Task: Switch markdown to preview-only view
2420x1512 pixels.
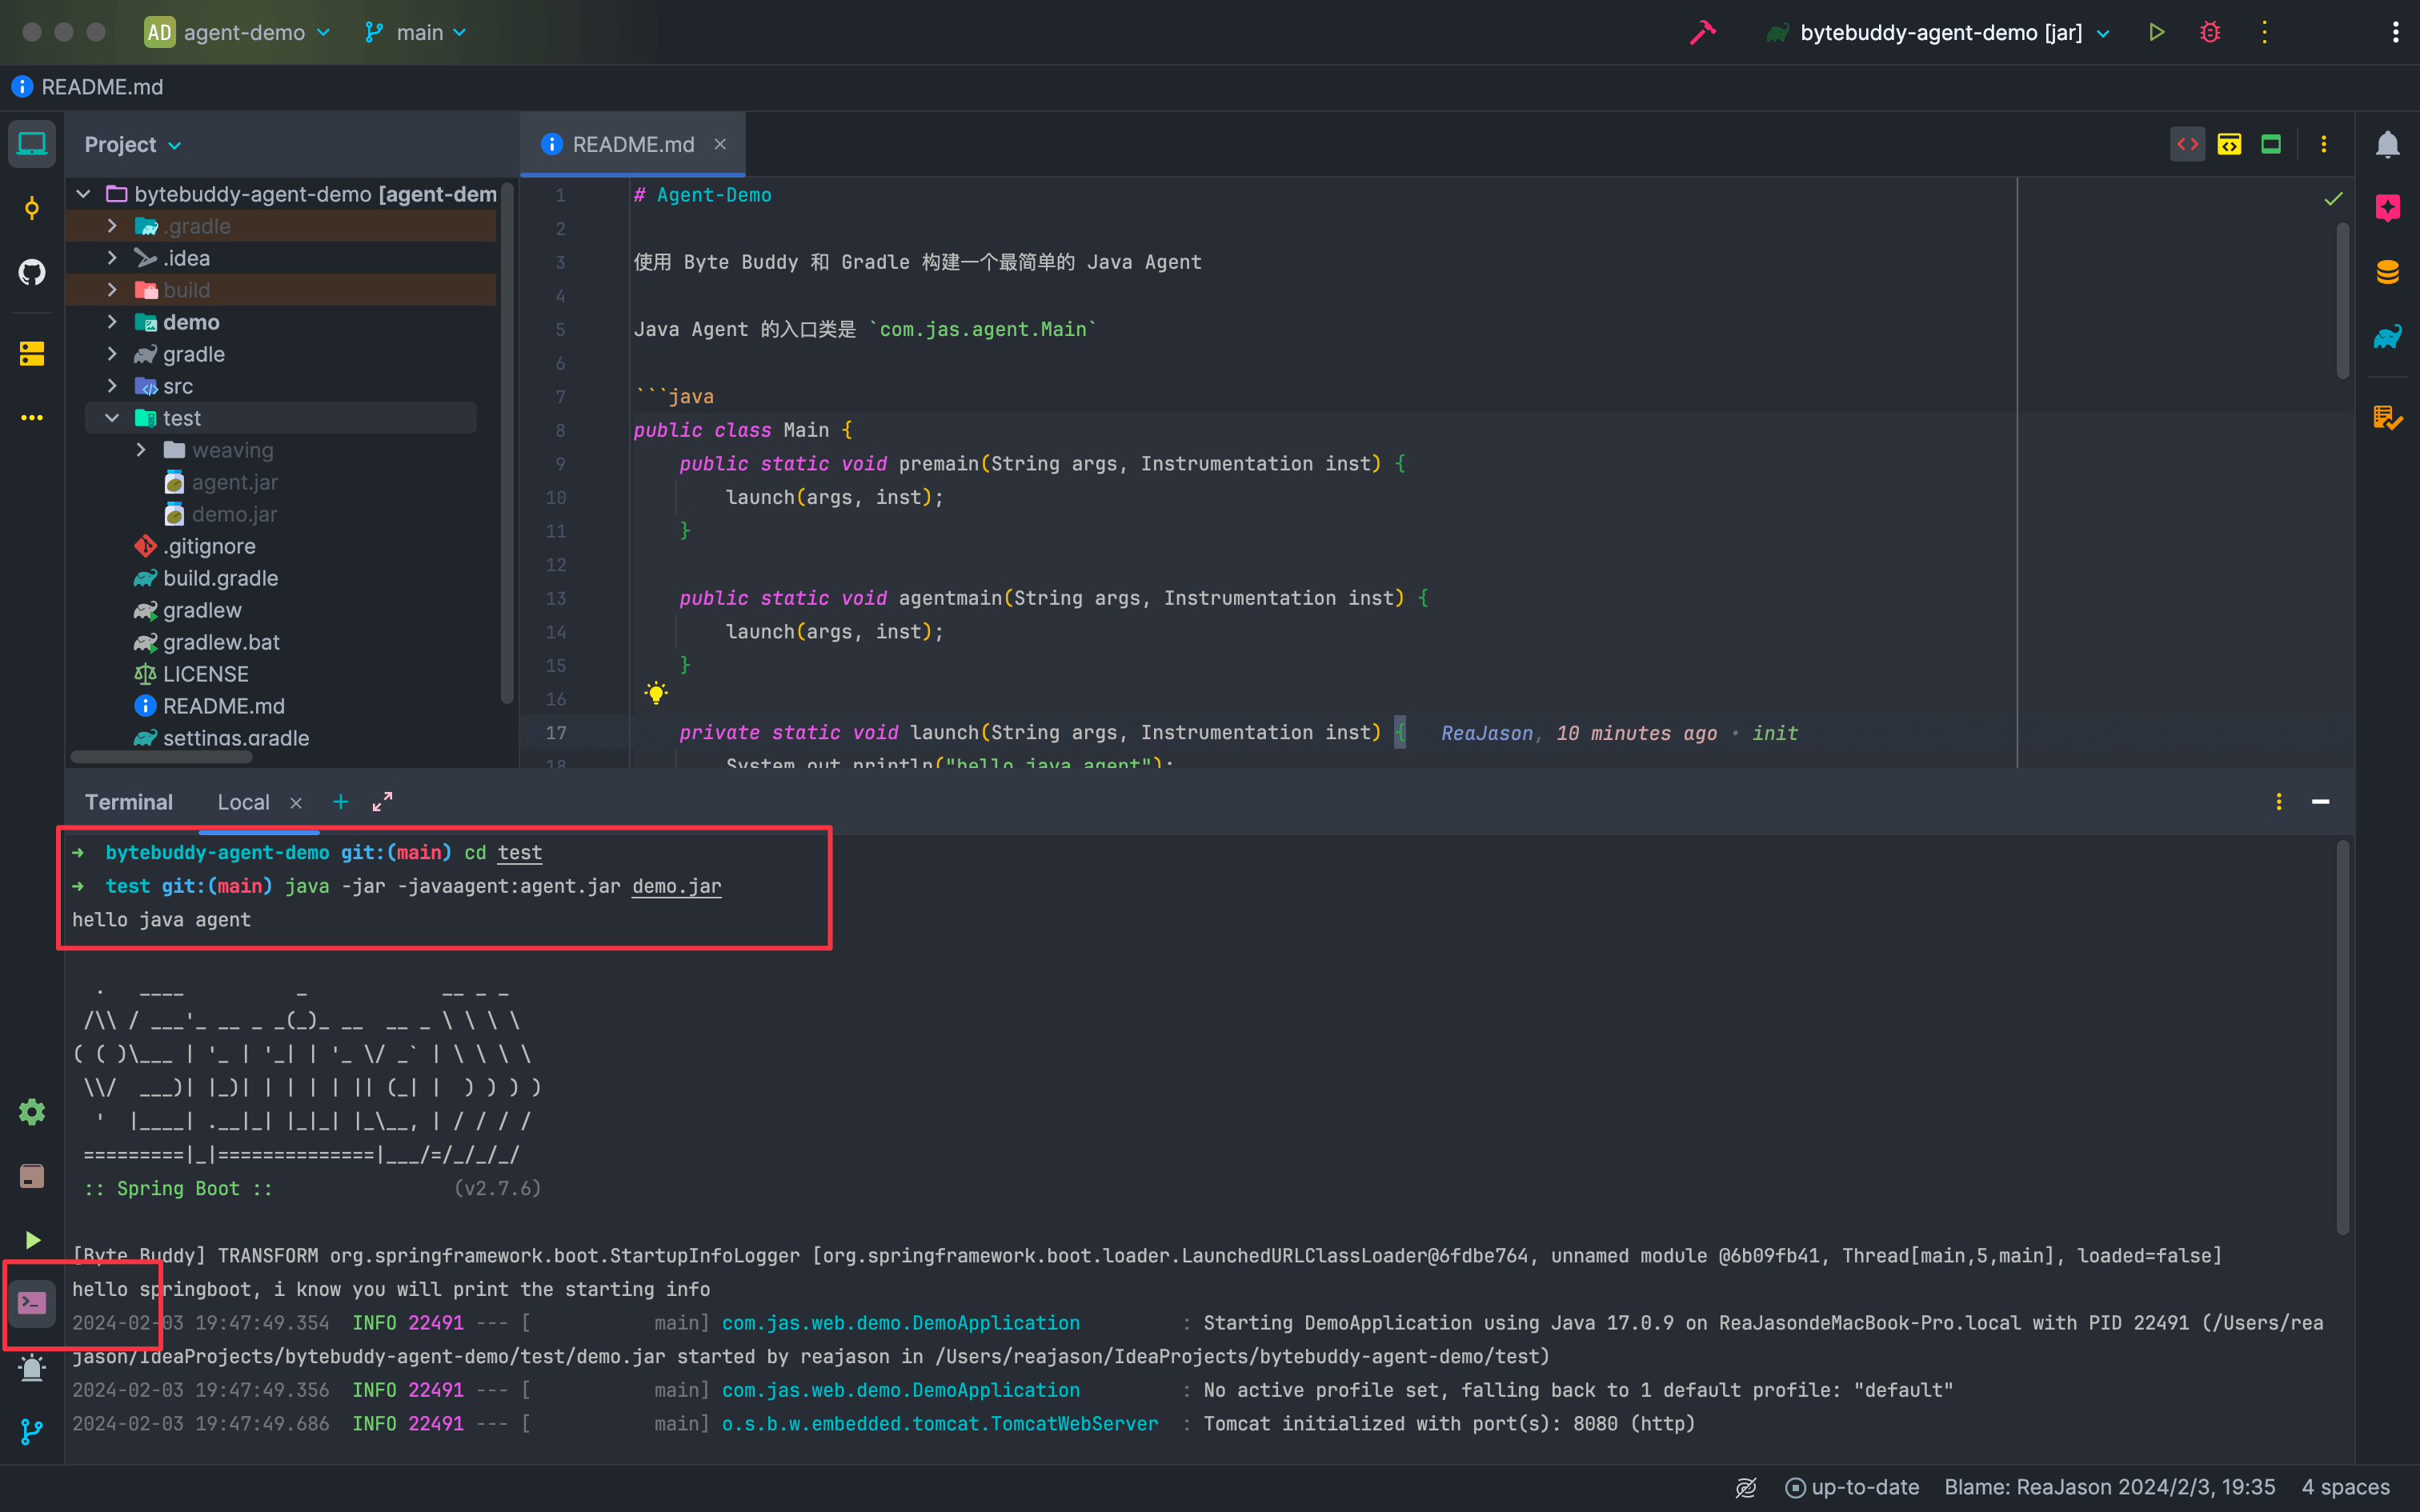Action: click(x=2271, y=145)
